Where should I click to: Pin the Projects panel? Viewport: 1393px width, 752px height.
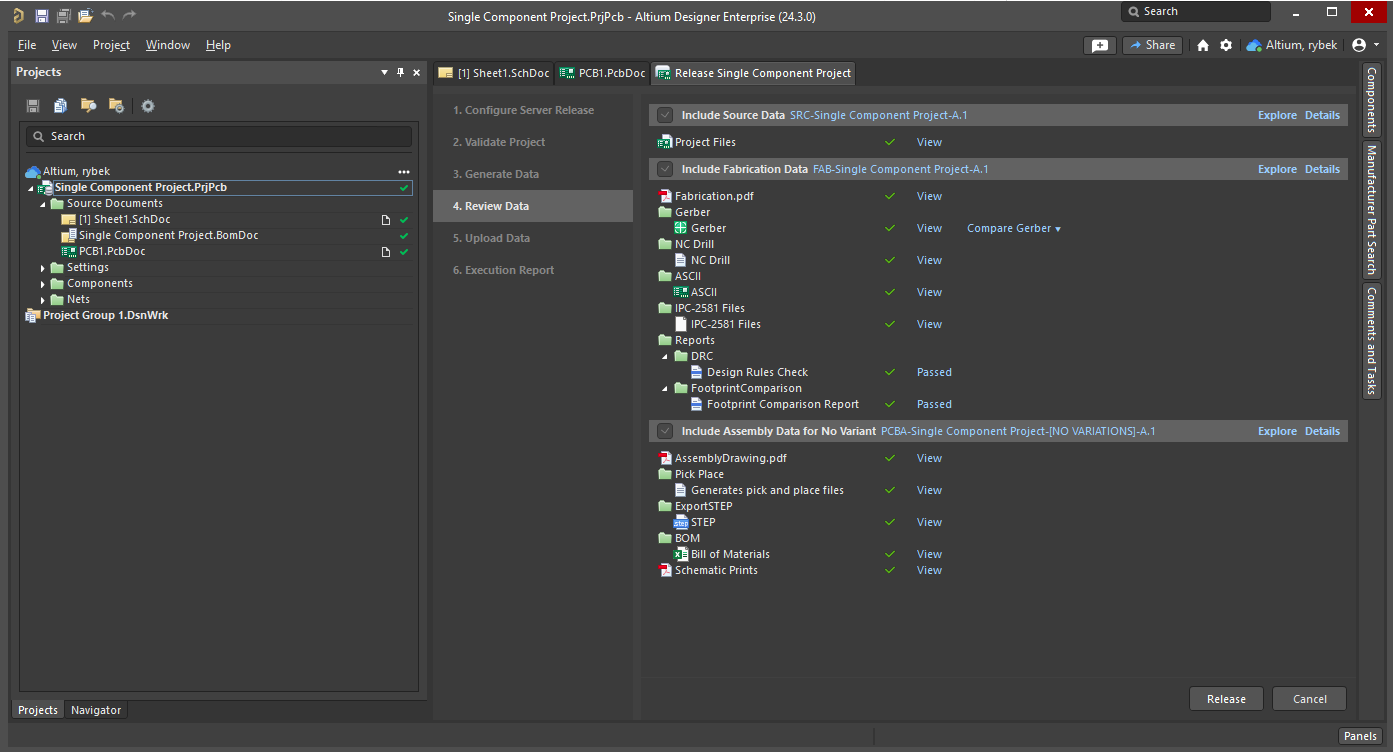coord(401,72)
